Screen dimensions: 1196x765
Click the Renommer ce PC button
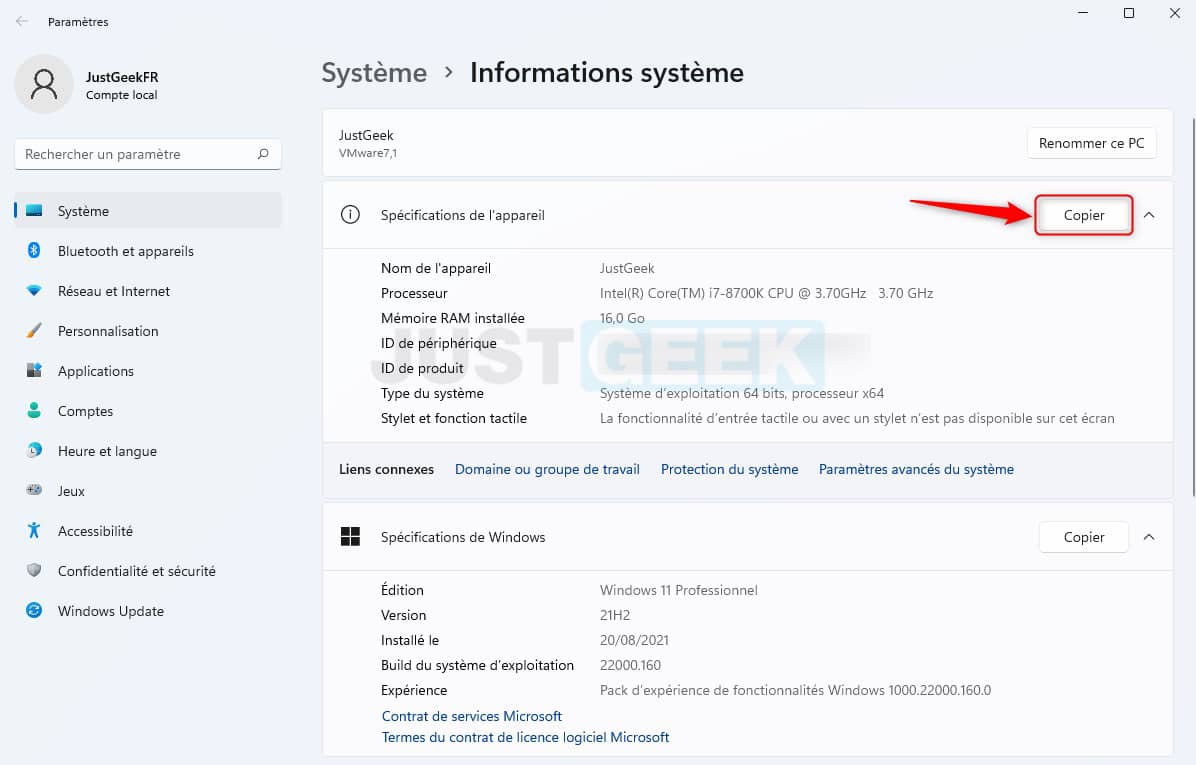click(x=1092, y=143)
